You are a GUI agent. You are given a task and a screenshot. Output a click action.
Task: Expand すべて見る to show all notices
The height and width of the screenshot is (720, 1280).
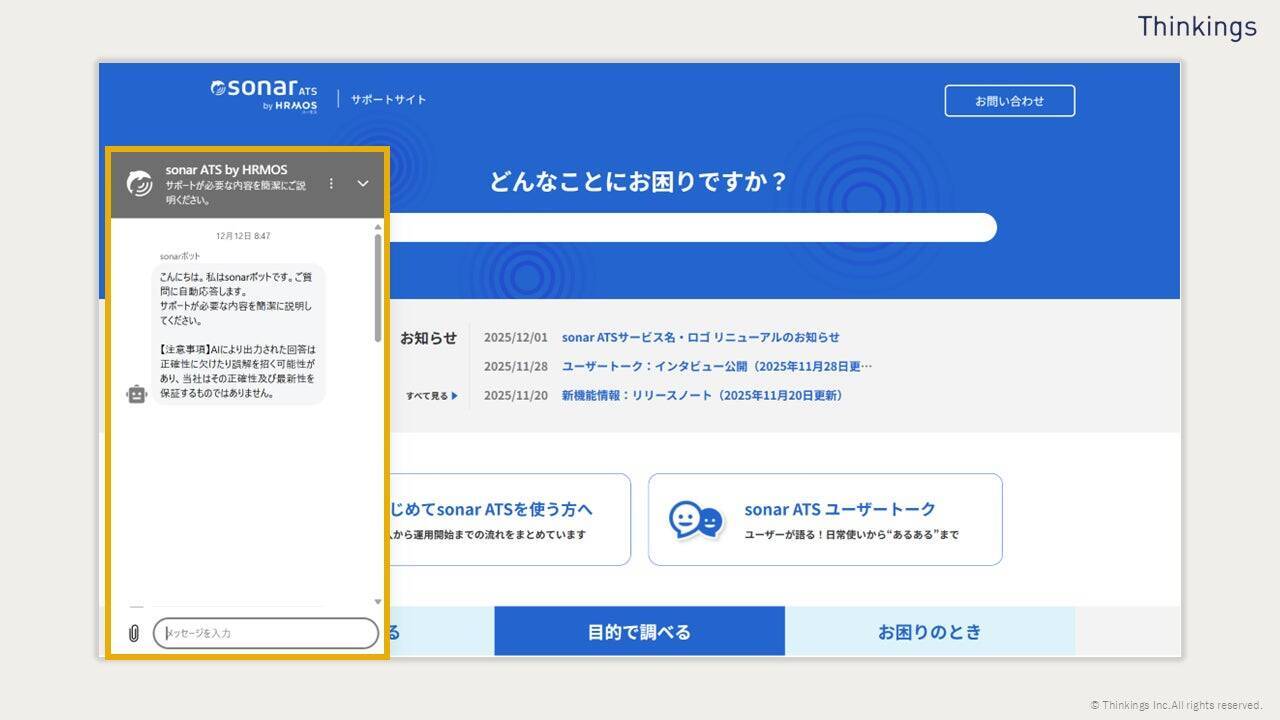pyautogui.click(x=426, y=395)
